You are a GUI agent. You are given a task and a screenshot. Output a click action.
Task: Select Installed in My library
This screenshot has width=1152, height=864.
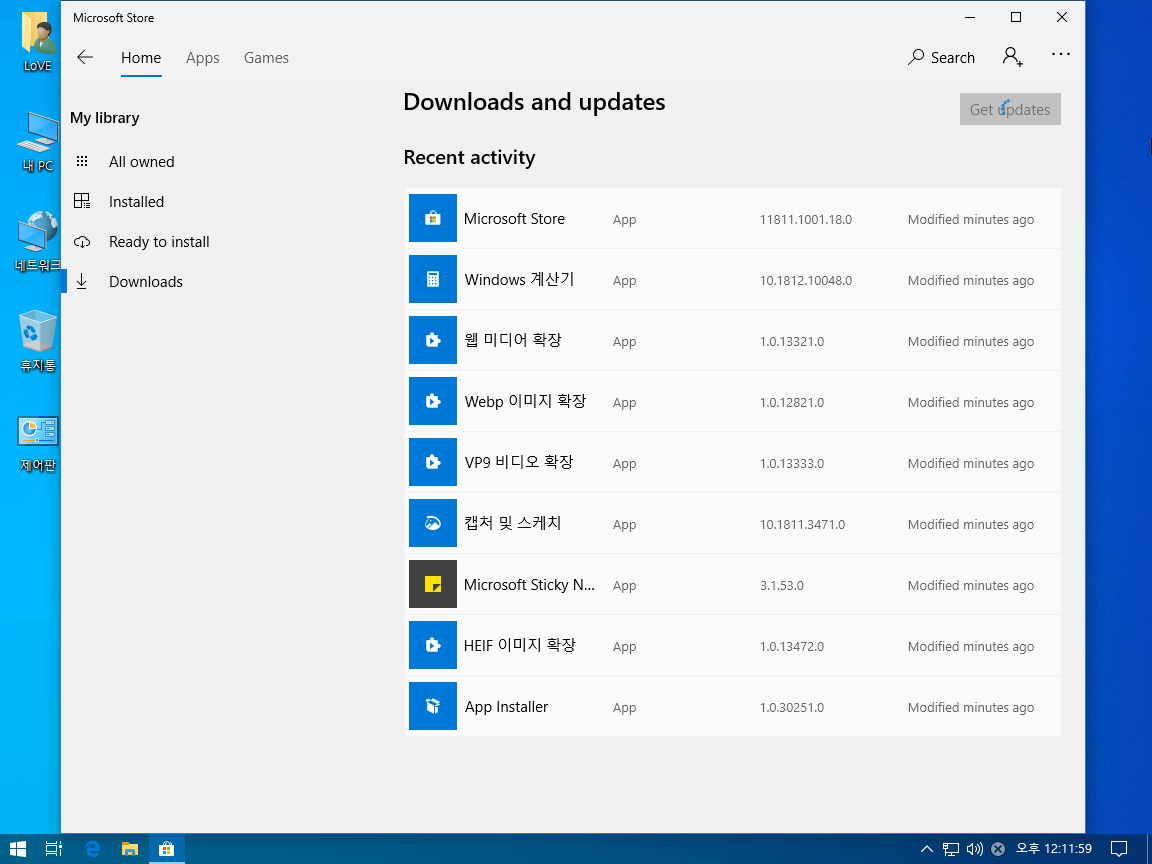click(137, 201)
